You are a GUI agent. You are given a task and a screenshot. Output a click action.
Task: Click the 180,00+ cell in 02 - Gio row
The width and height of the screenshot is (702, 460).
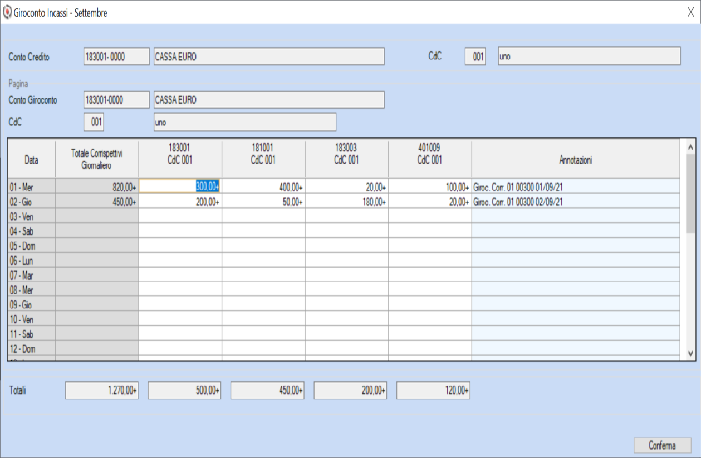click(347, 202)
